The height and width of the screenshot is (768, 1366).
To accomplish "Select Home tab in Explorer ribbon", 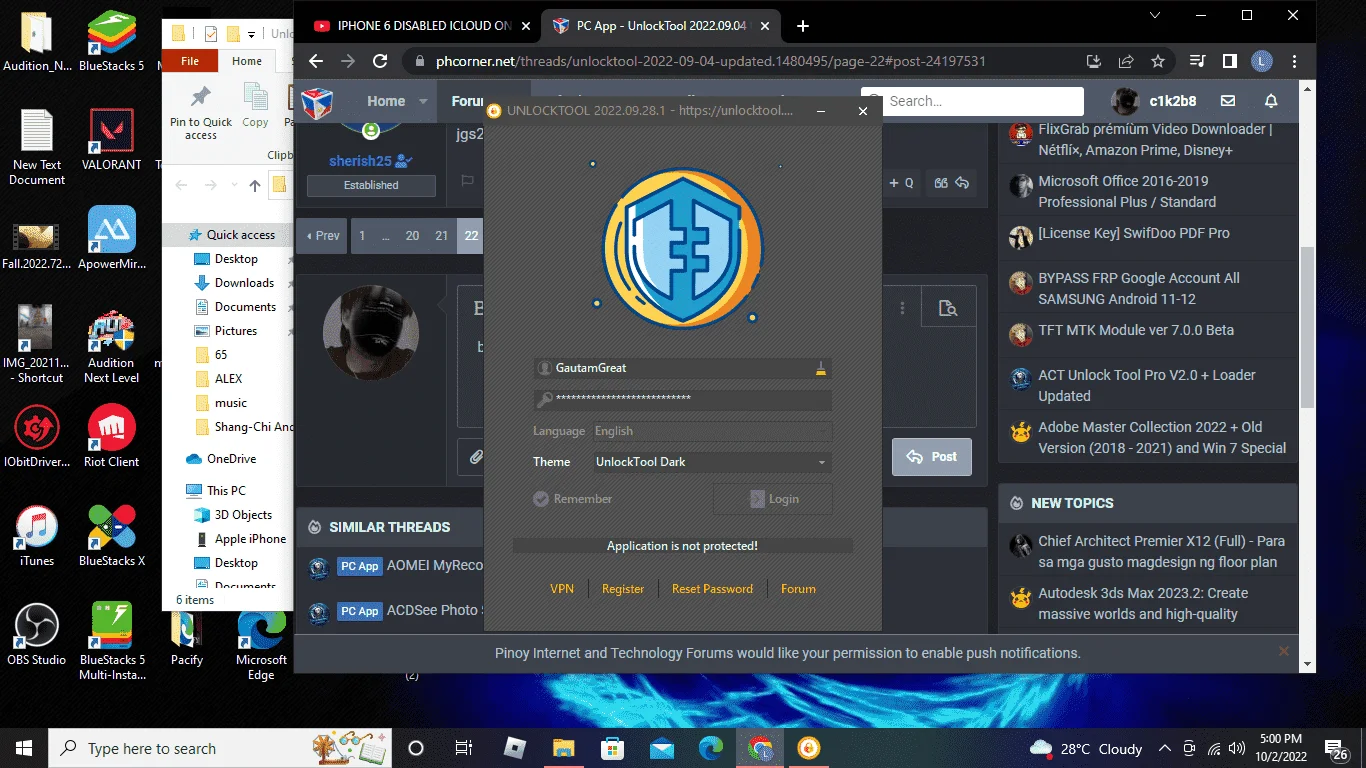I will [x=247, y=61].
